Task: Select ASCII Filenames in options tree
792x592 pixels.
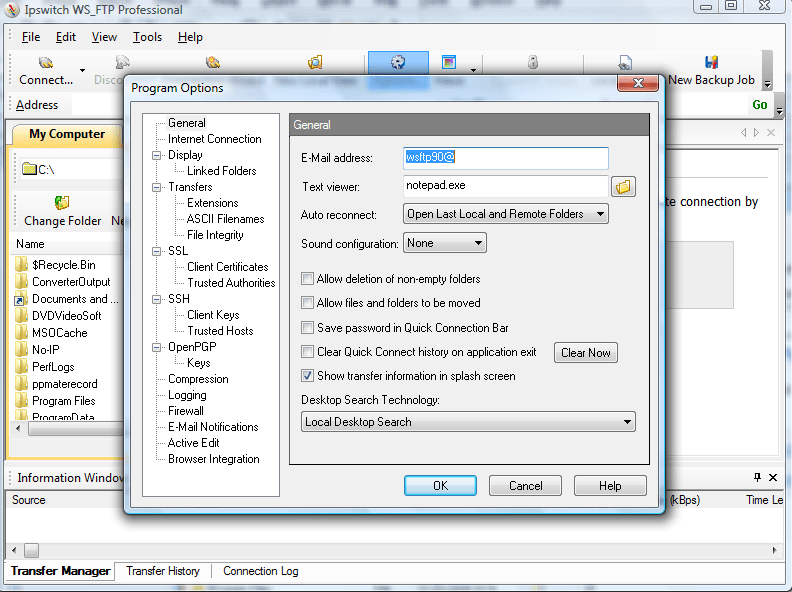Action: pos(225,219)
